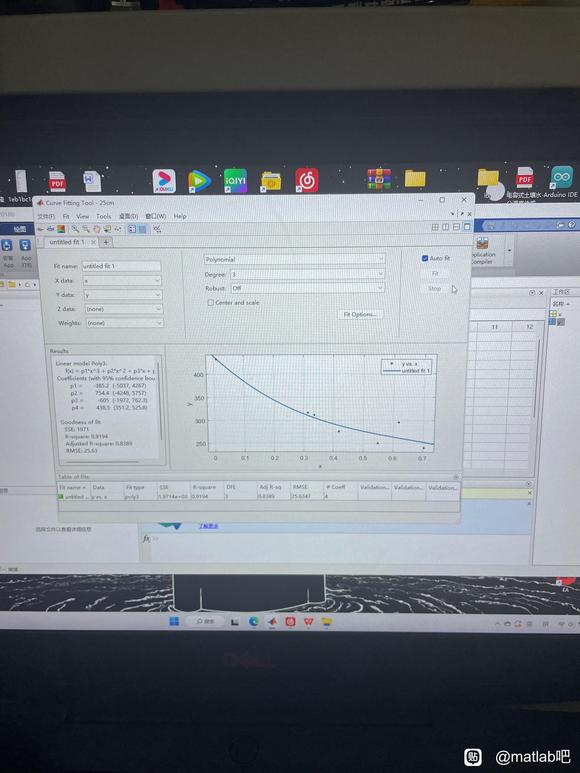Sort by DFE column header
The width and height of the screenshot is (580, 773).
pos(240,487)
